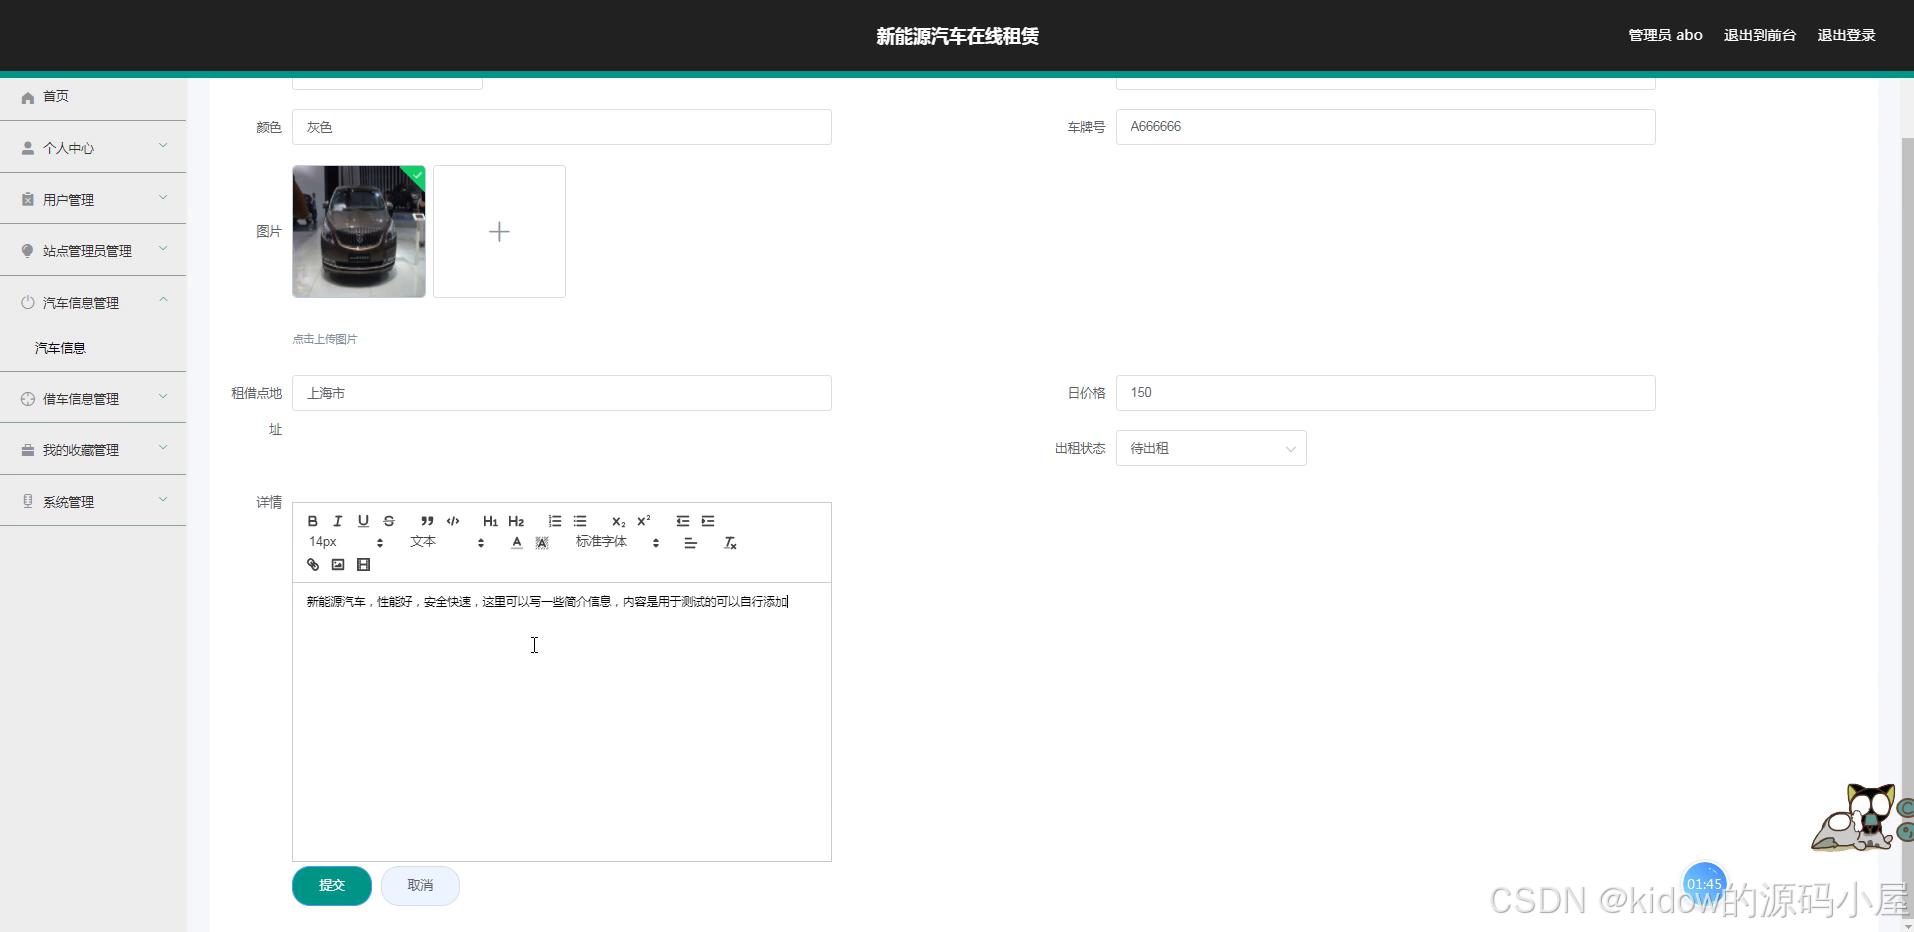This screenshot has height=932, width=1914.
Task: Collapse the 汽车信息管理 sidebar menu
Action: point(93,302)
